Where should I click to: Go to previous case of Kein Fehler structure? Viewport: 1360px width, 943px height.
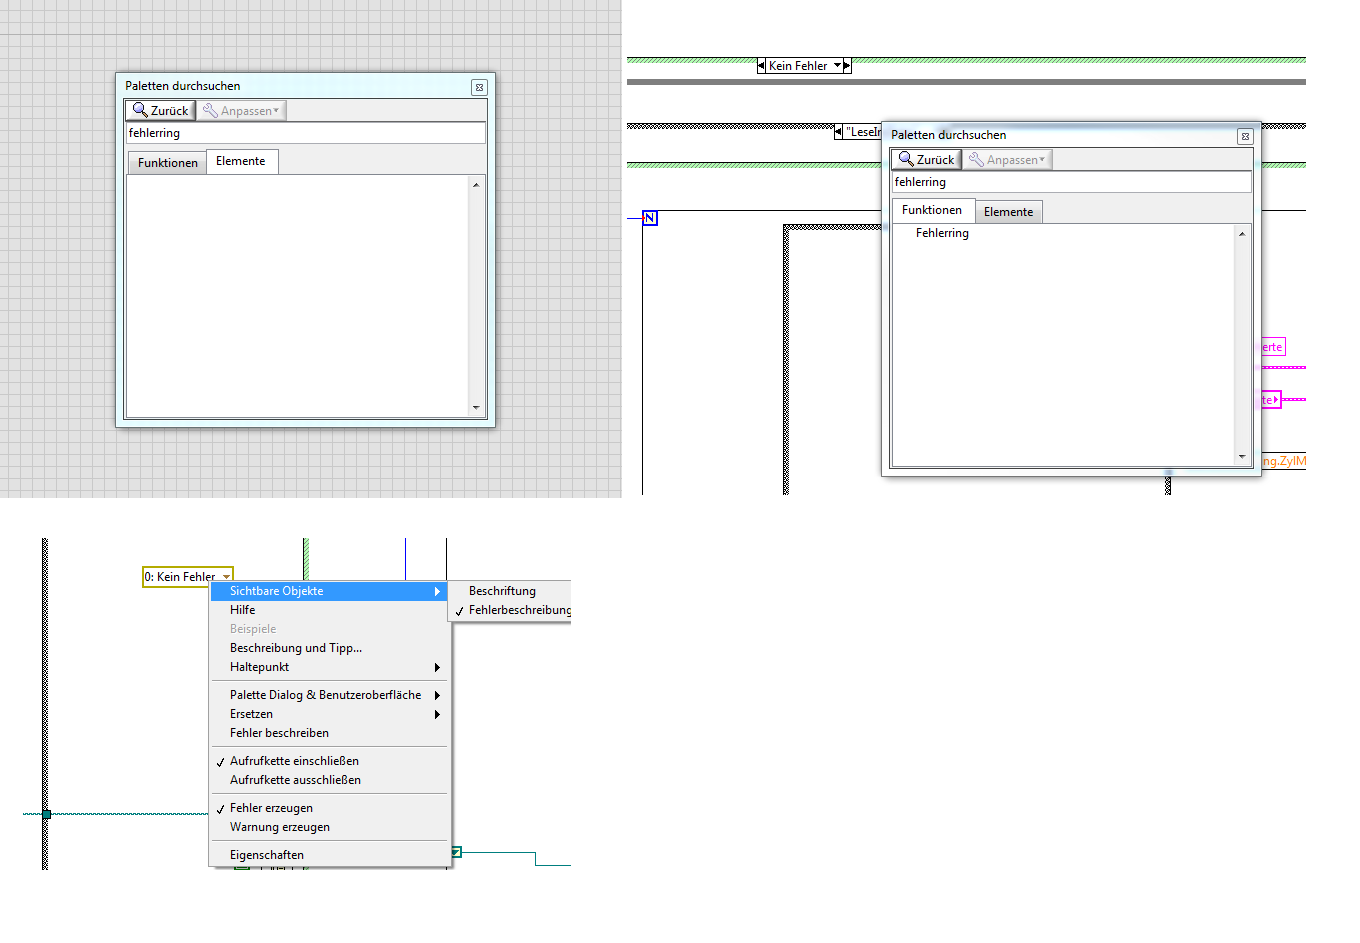tap(761, 66)
